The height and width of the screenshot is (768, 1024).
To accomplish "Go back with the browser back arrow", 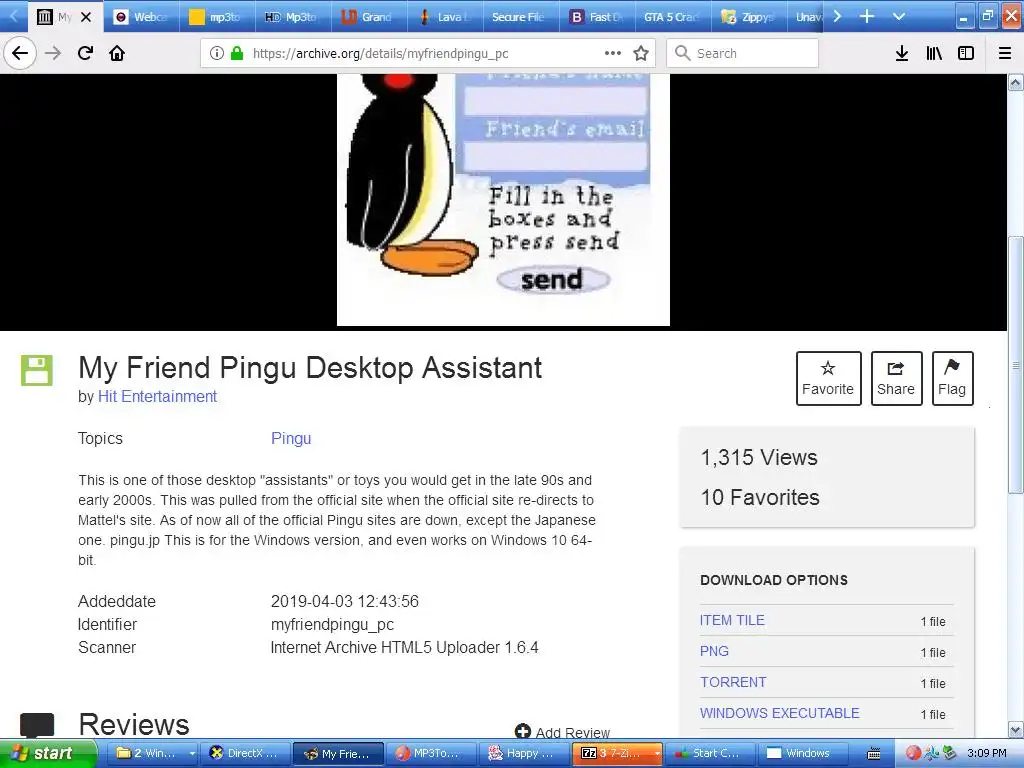I will point(20,53).
